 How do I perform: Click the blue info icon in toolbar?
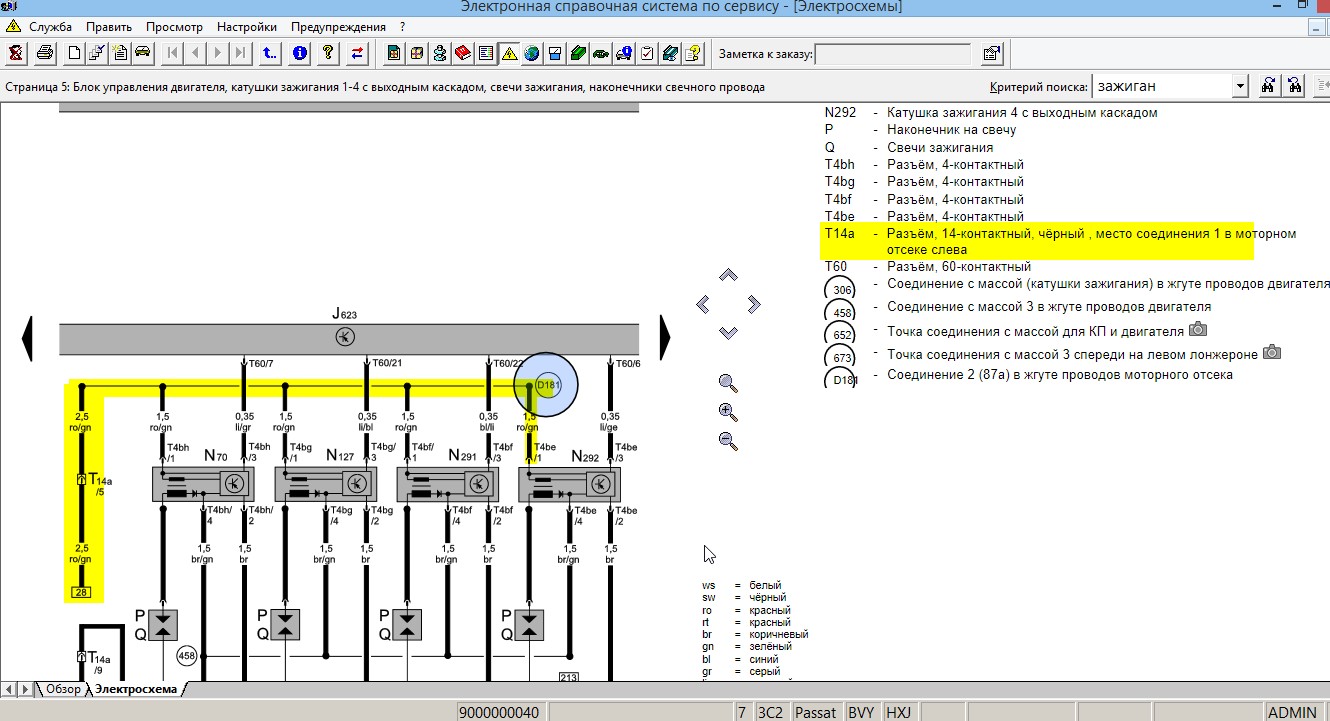(x=299, y=53)
